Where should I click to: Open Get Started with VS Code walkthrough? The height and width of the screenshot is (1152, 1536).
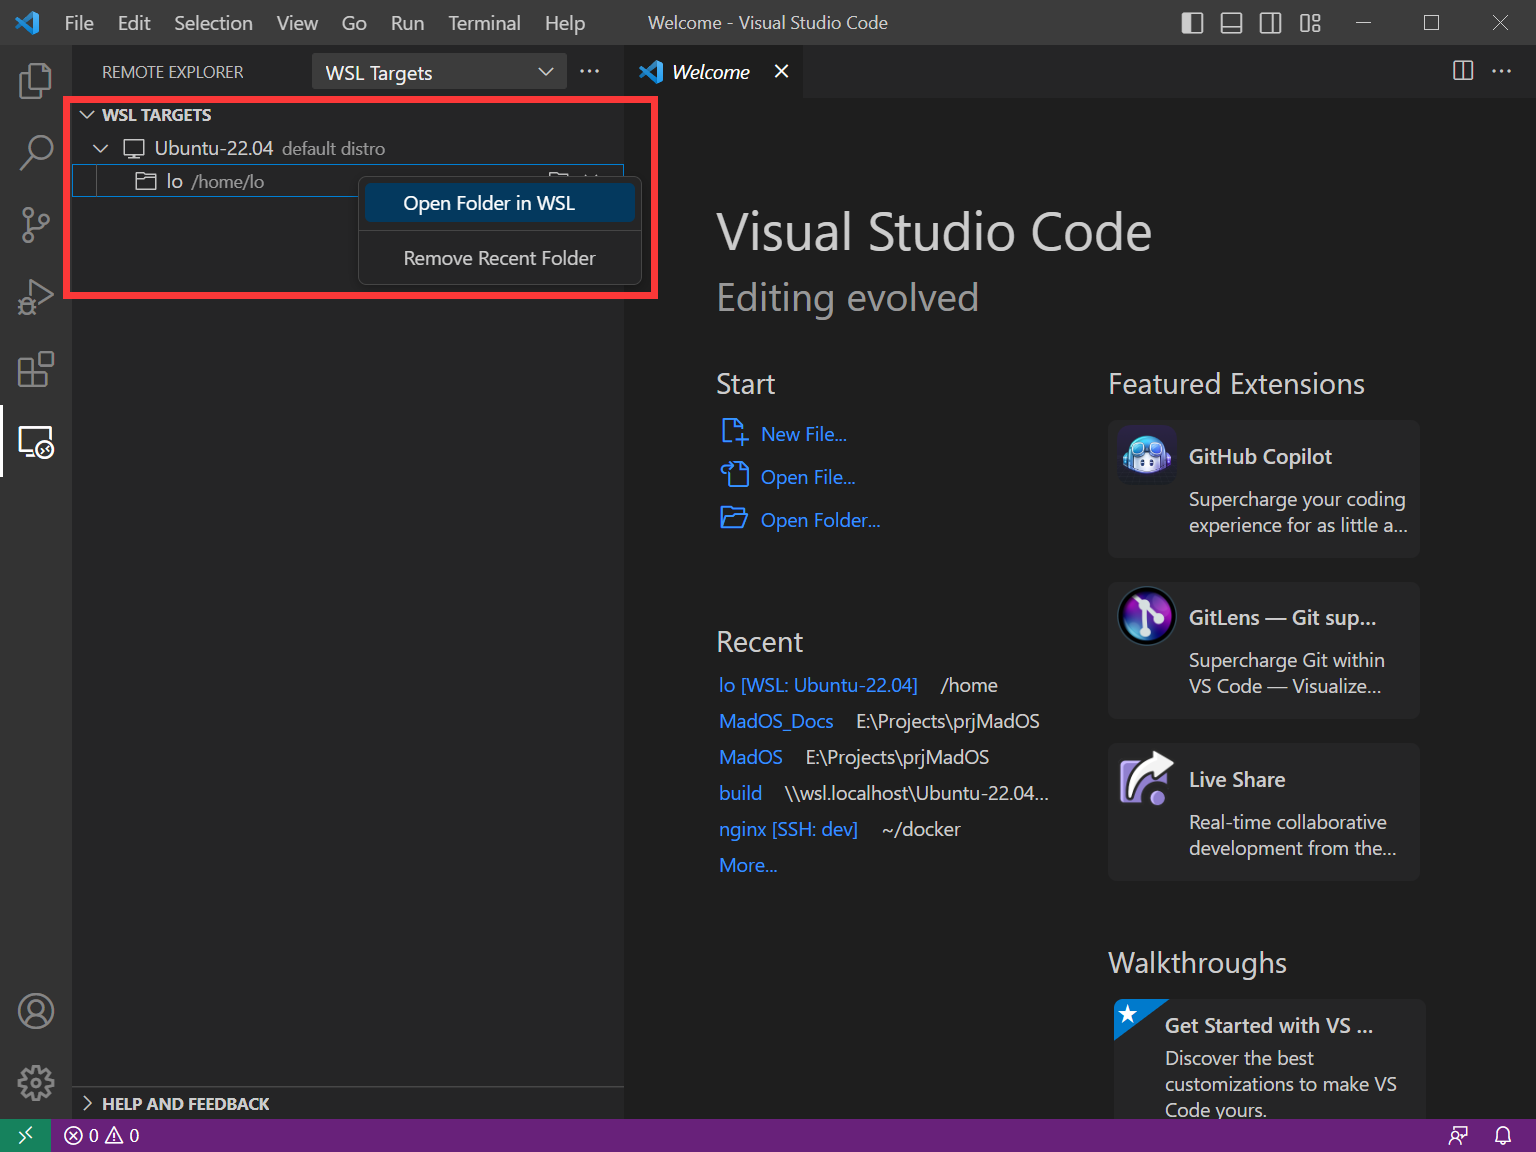pyautogui.click(x=1269, y=1059)
